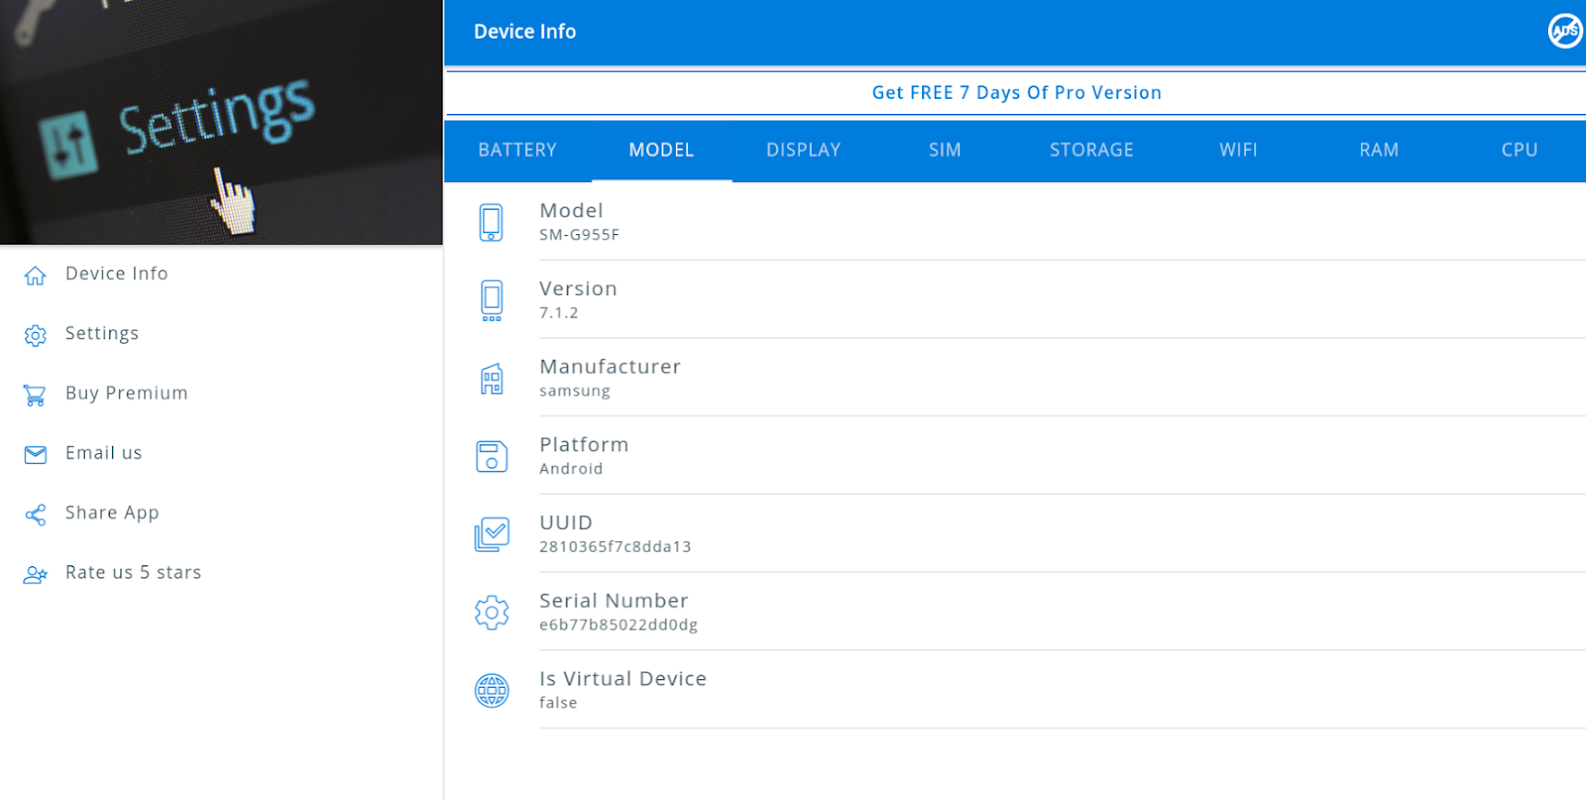Switch to the BATTERY tab
1586x800 pixels.
[517, 150]
